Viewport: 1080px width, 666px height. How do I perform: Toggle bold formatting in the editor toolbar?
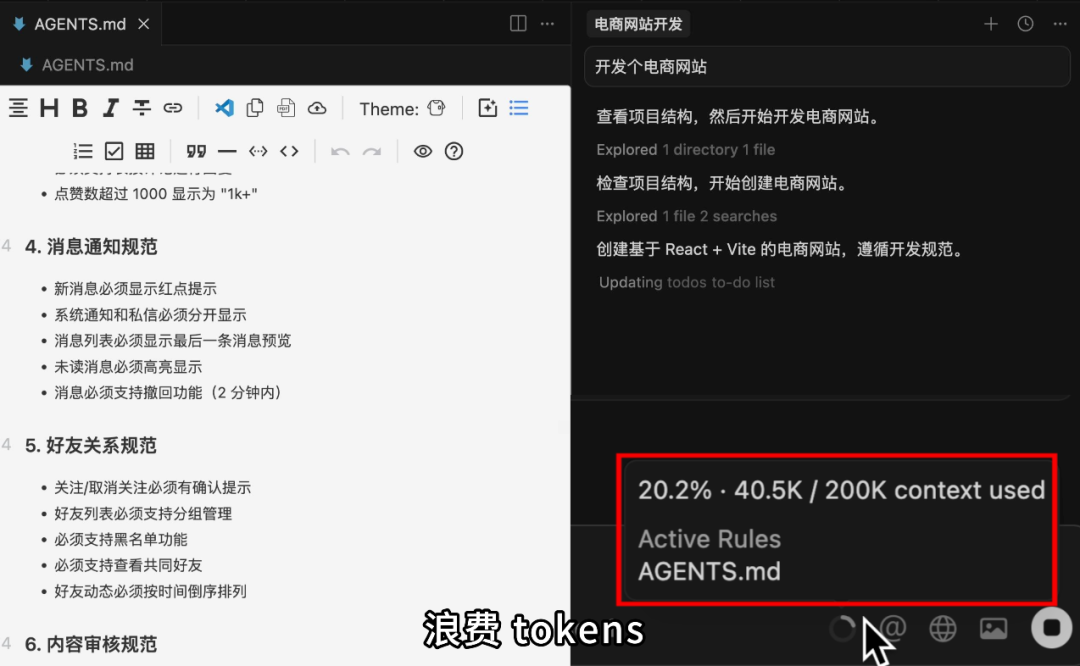(78, 108)
